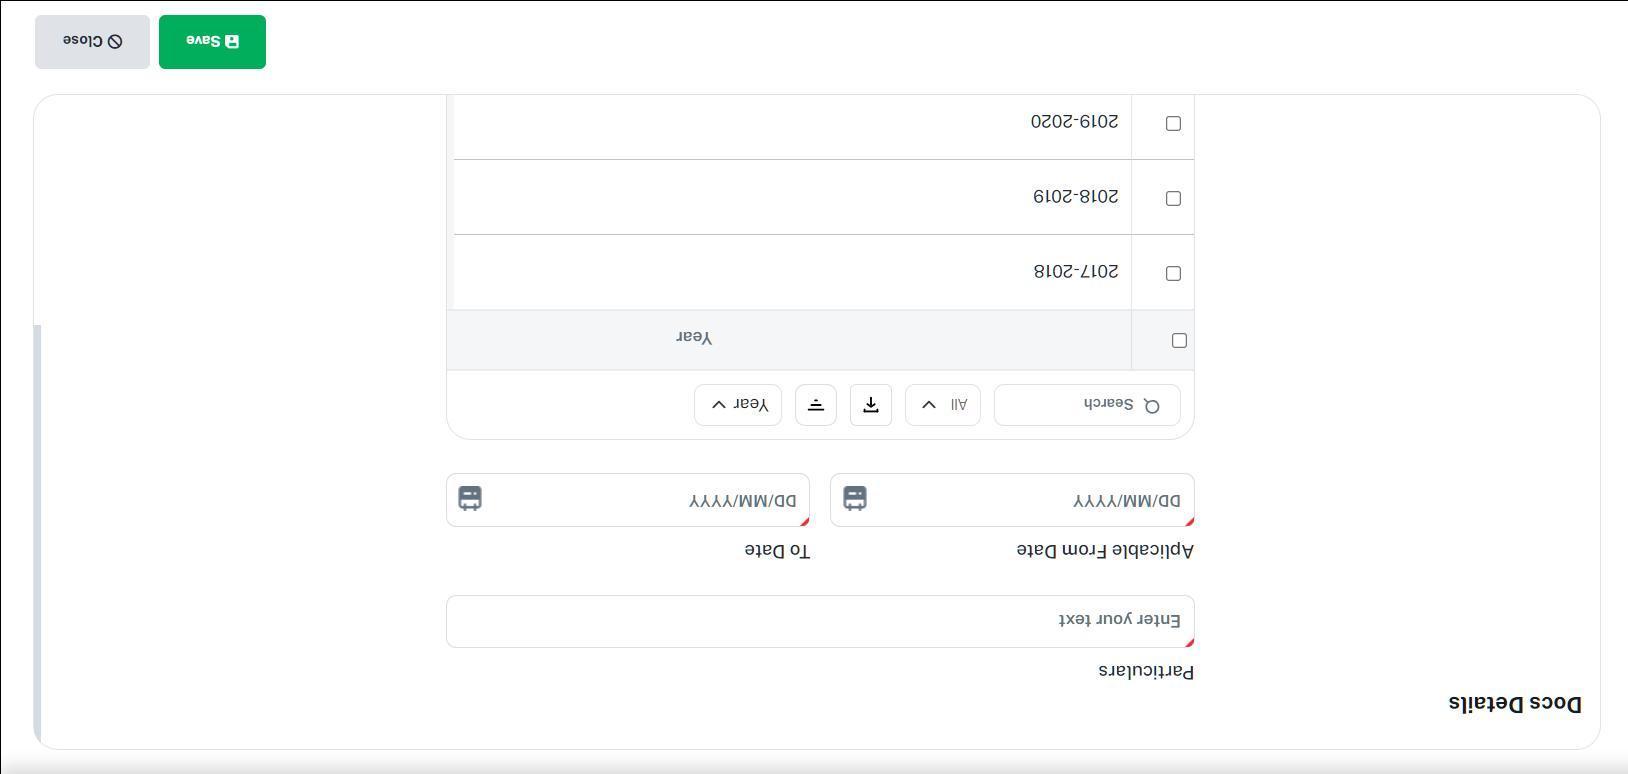Focus the Search box in year grid
1628x774 pixels.
coord(1087,405)
